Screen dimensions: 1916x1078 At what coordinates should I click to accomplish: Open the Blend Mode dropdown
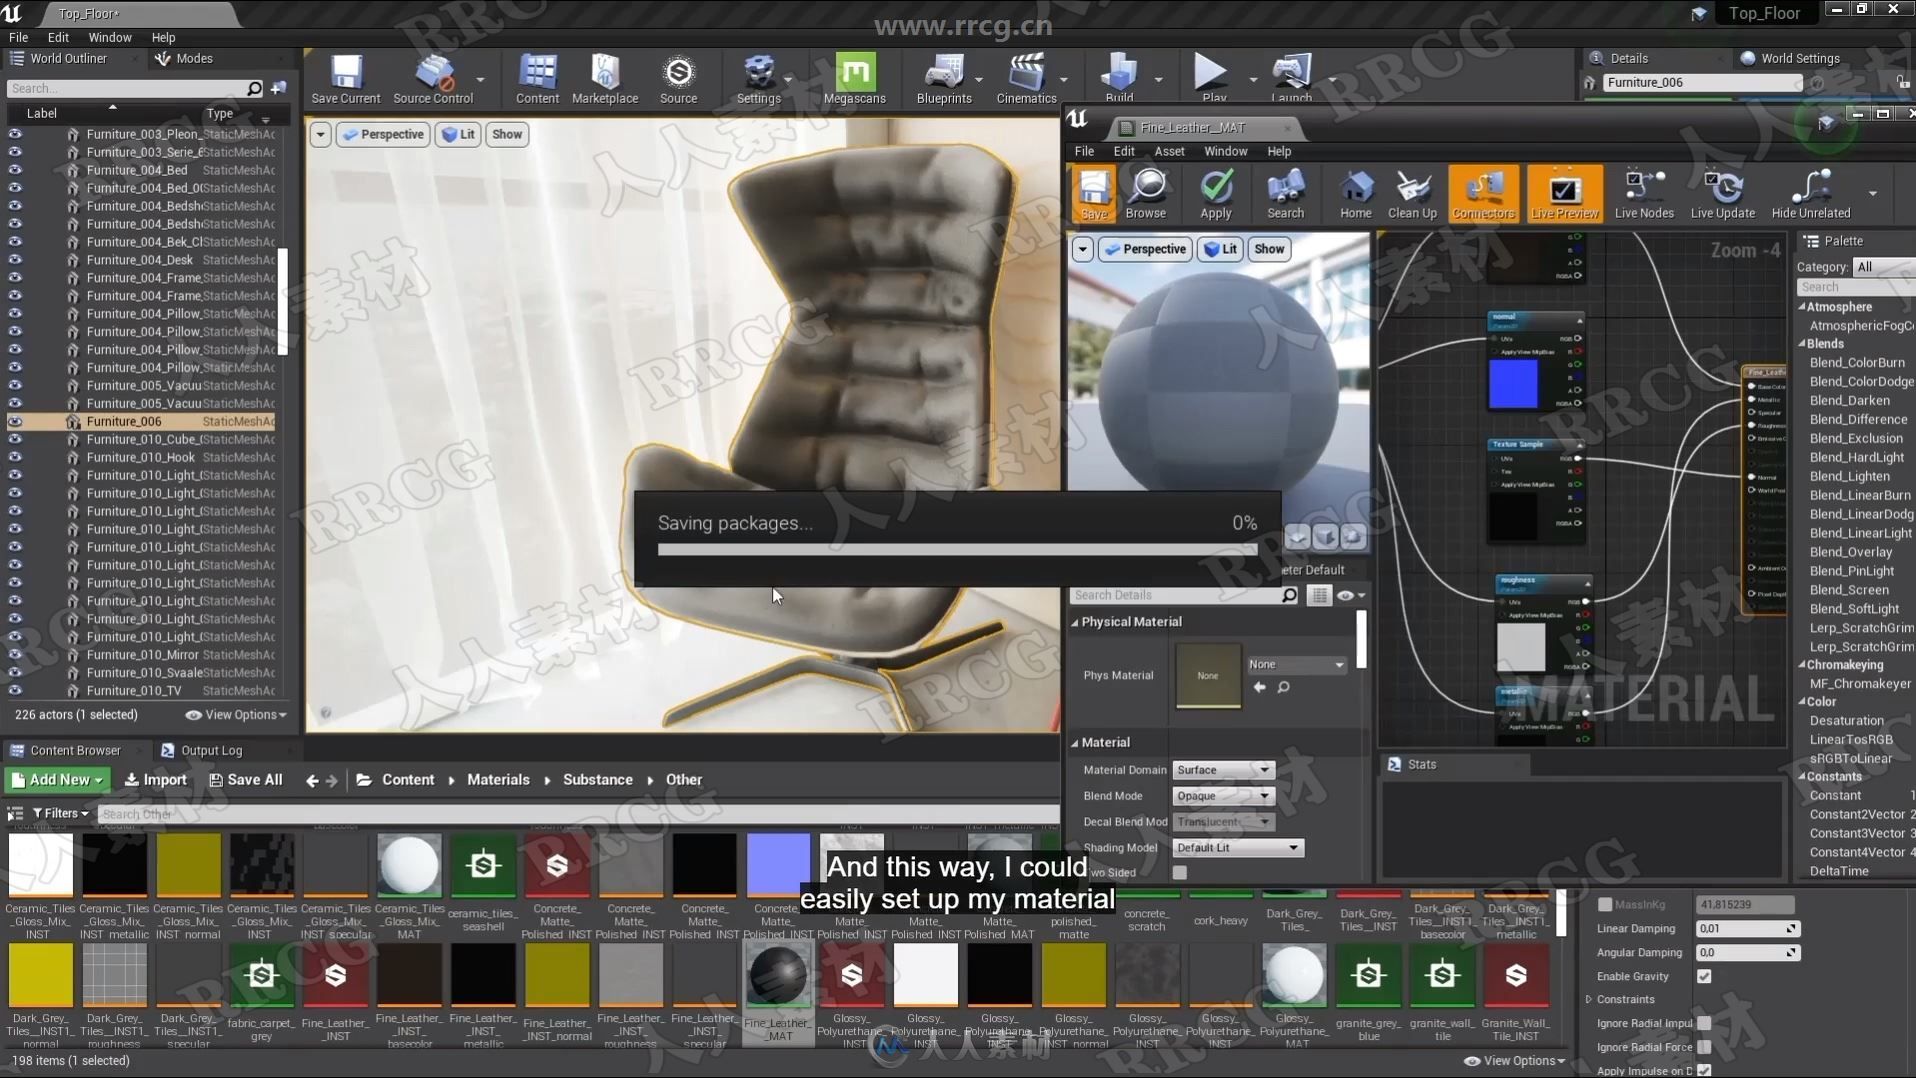[1223, 796]
